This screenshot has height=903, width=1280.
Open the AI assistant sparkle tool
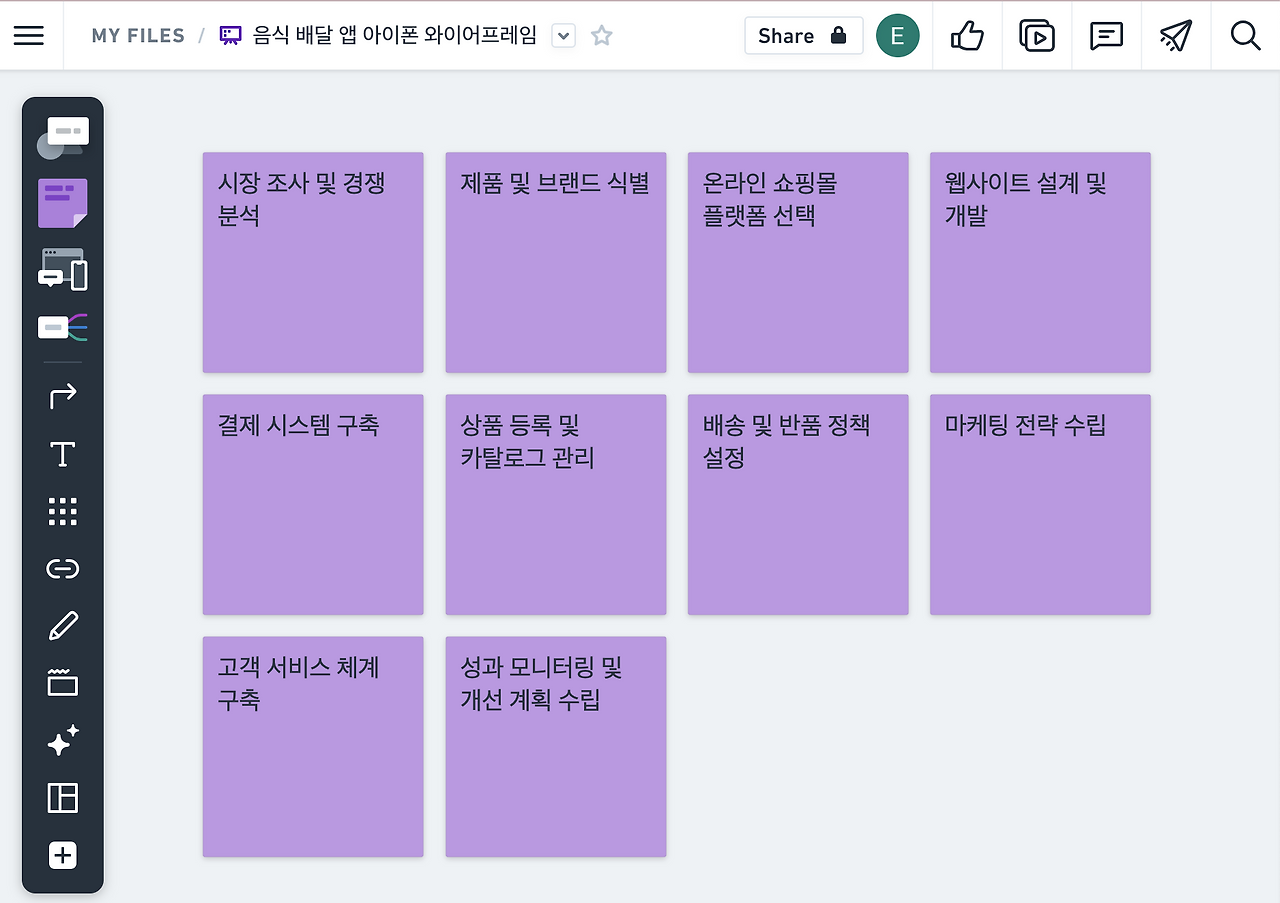coord(62,740)
